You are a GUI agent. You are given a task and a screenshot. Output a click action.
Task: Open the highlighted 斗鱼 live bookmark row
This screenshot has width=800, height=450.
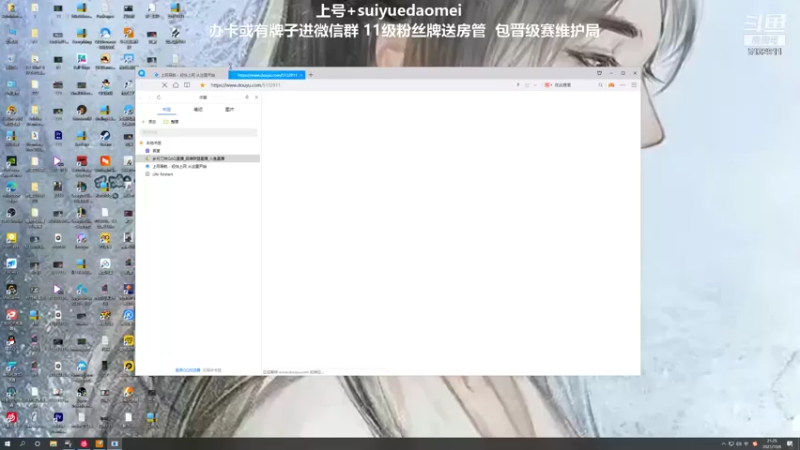tap(198, 159)
